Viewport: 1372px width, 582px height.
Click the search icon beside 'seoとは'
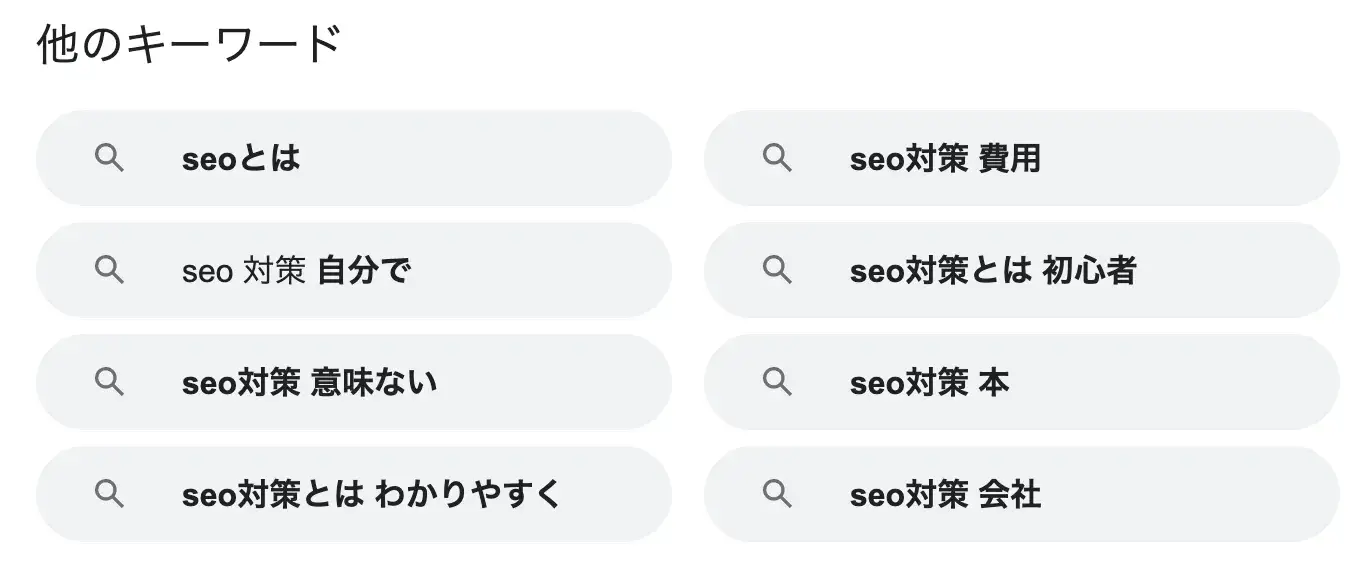coord(109,158)
